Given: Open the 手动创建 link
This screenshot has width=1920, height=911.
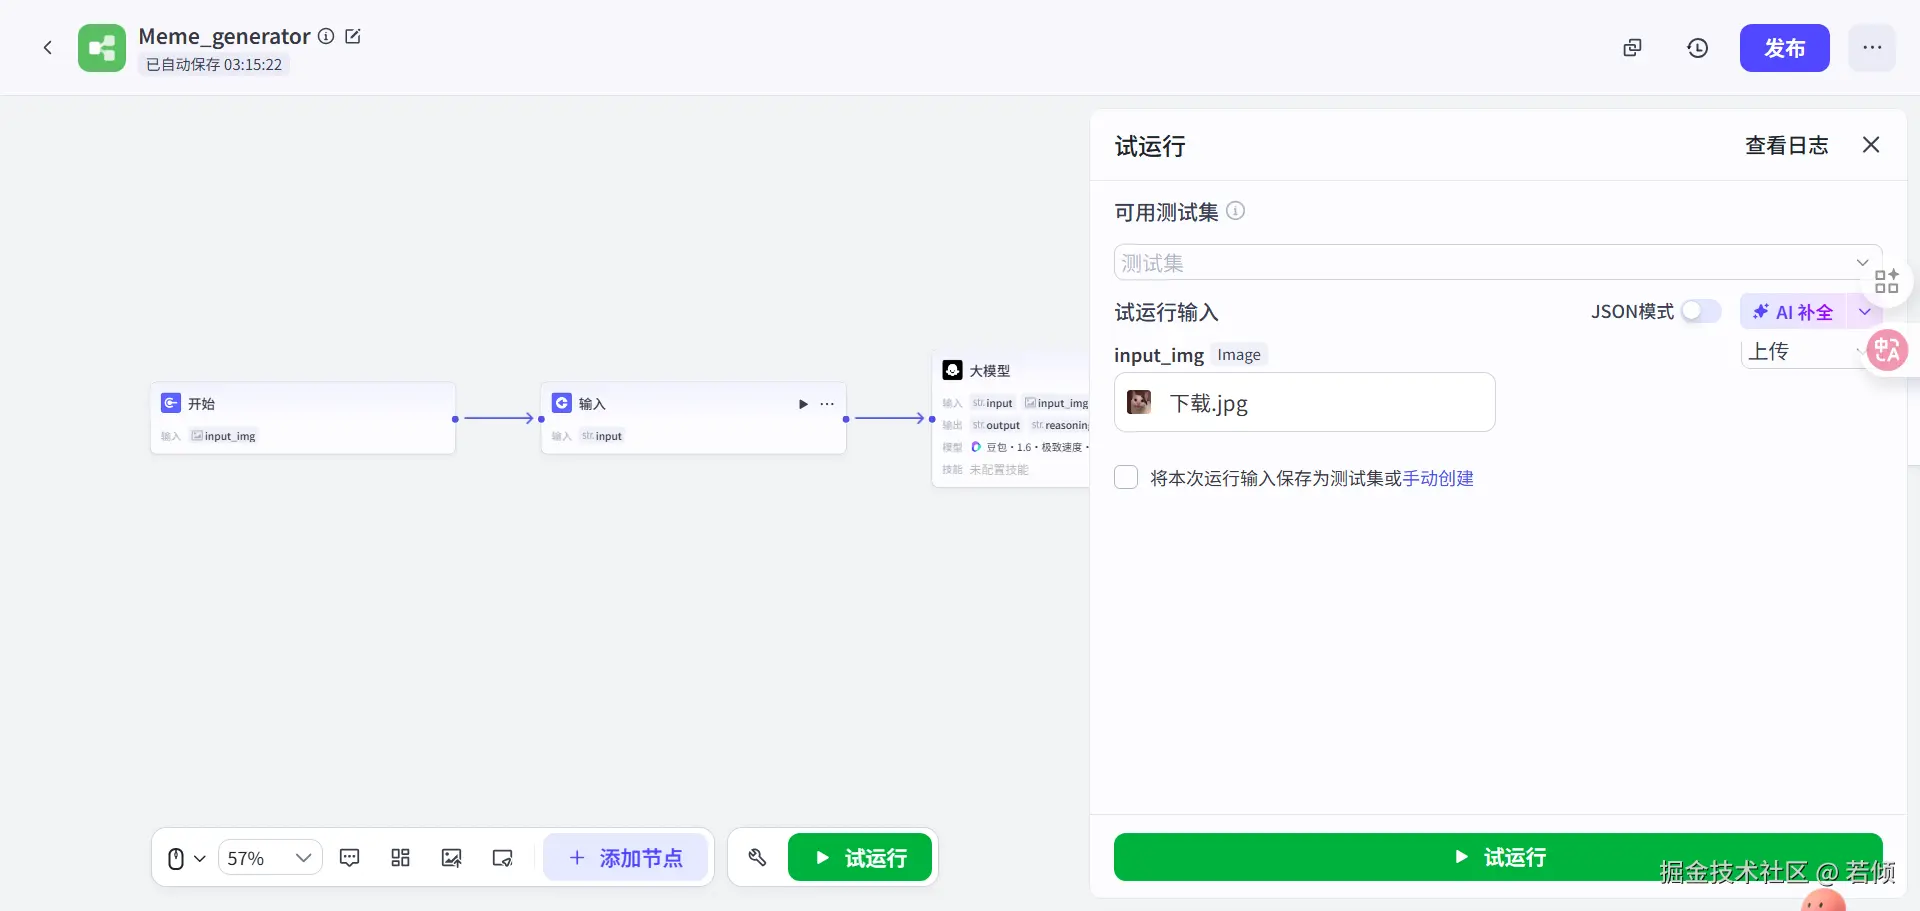Looking at the screenshot, I should [1438, 479].
